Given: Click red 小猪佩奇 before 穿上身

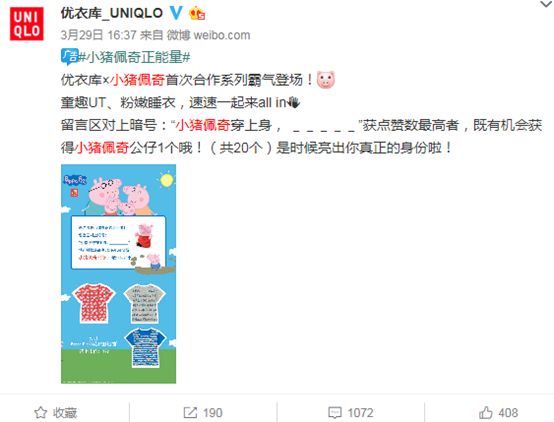Looking at the screenshot, I should pyautogui.click(x=203, y=125).
